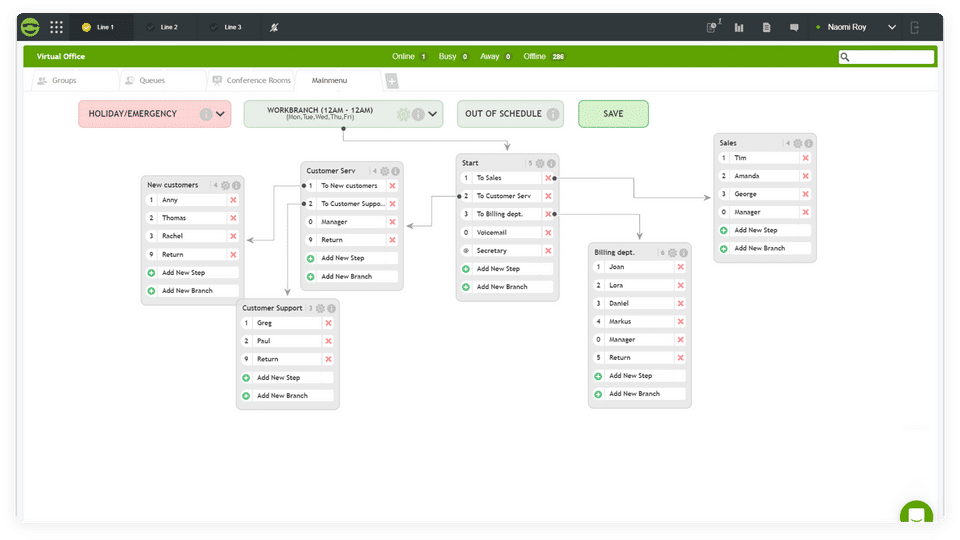
Task: Switch to the Queues tab
Action: click(x=162, y=81)
